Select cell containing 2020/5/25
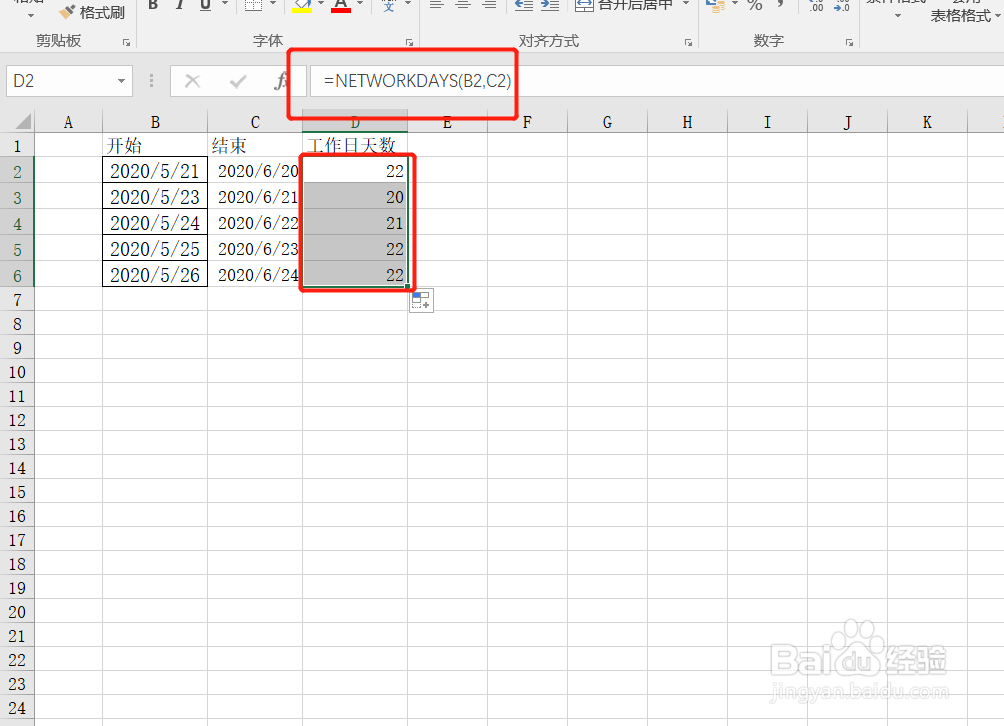The width and height of the screenshot is (1004, 726). pos(155,249)
